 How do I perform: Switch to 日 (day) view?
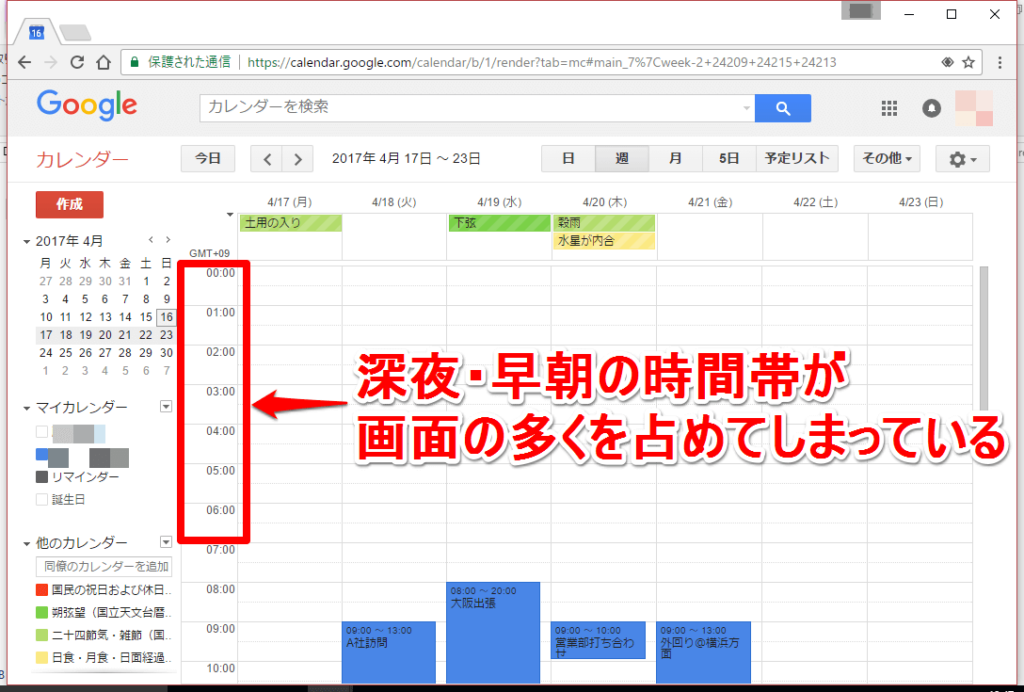coord(568,159)
